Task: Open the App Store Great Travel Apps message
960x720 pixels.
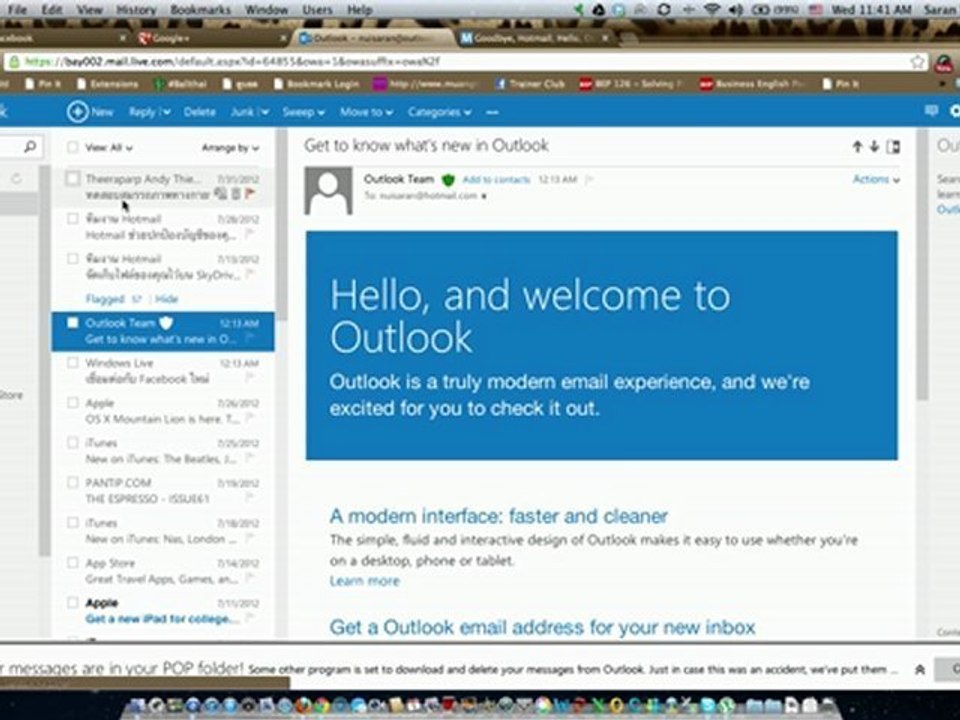Action: [163, 571]
